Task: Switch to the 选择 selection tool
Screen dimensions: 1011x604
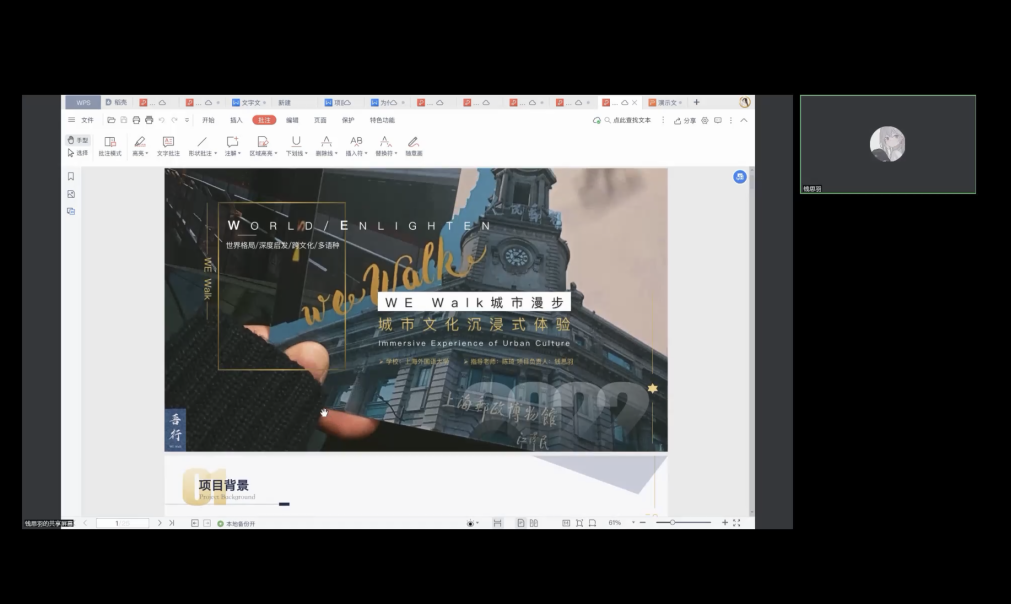Action: click(x=78, y=153)
